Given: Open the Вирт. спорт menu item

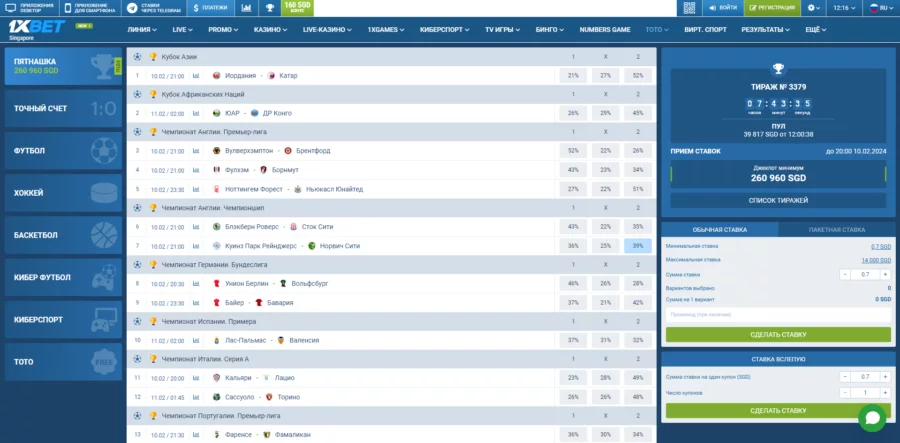Looking at the screenshot, I should [705, 30].
